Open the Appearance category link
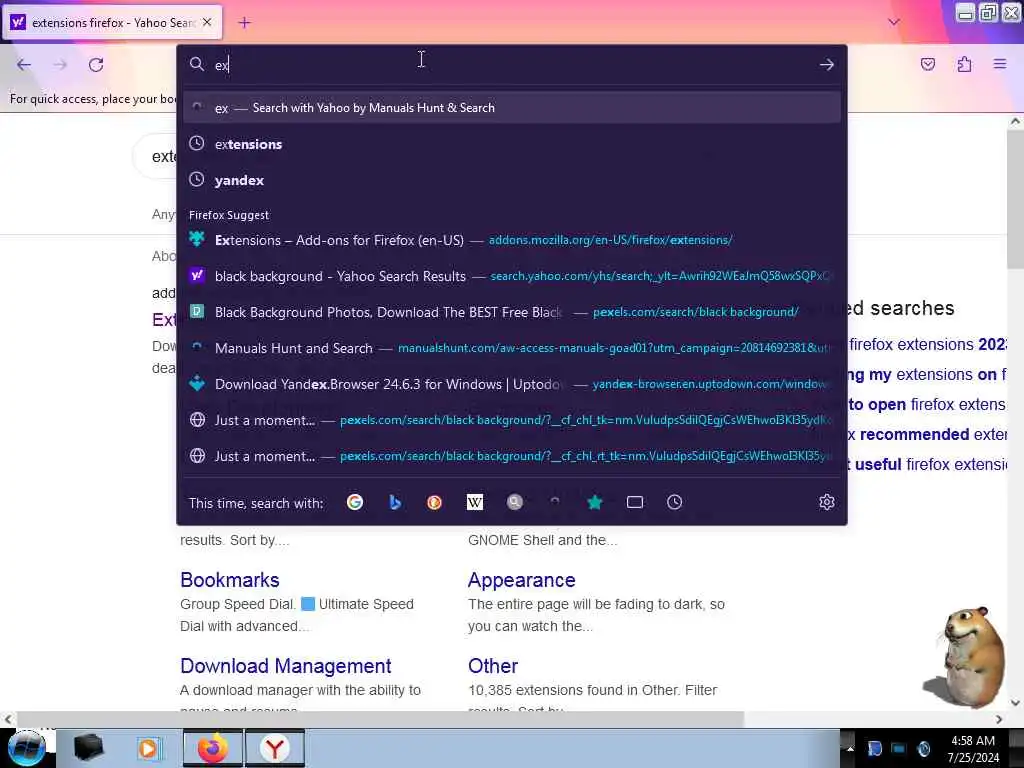1024x768 pixels. click(521, 580)
